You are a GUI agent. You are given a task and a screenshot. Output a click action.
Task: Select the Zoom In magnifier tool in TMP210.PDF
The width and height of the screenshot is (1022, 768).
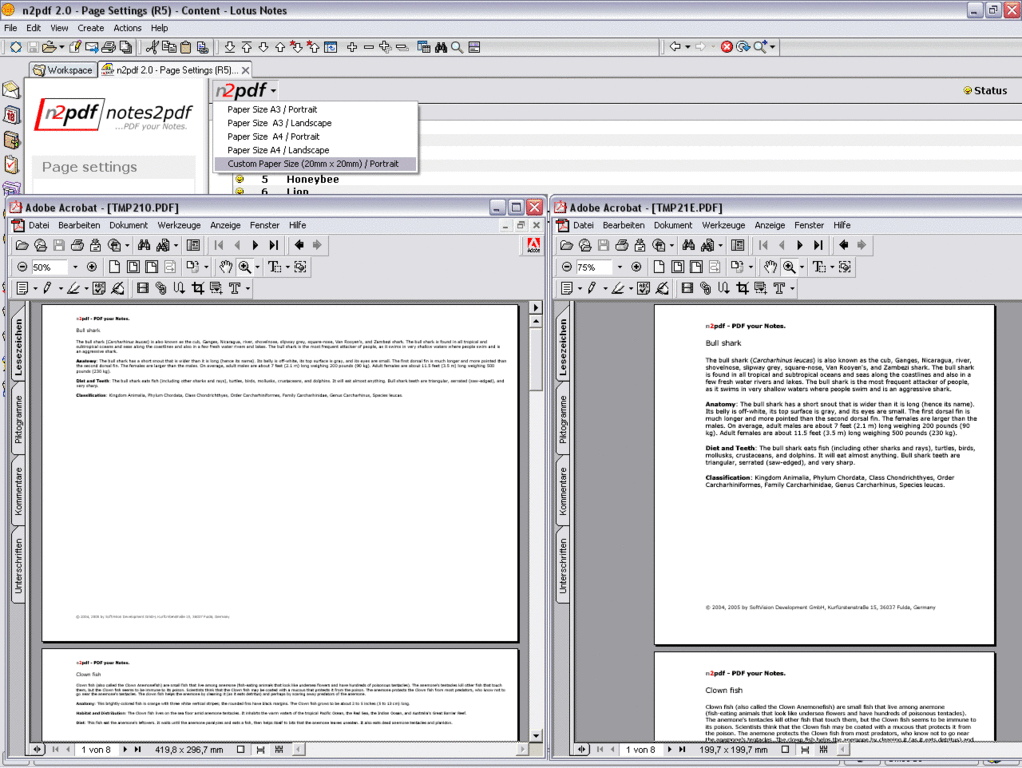tap(245, 267)
